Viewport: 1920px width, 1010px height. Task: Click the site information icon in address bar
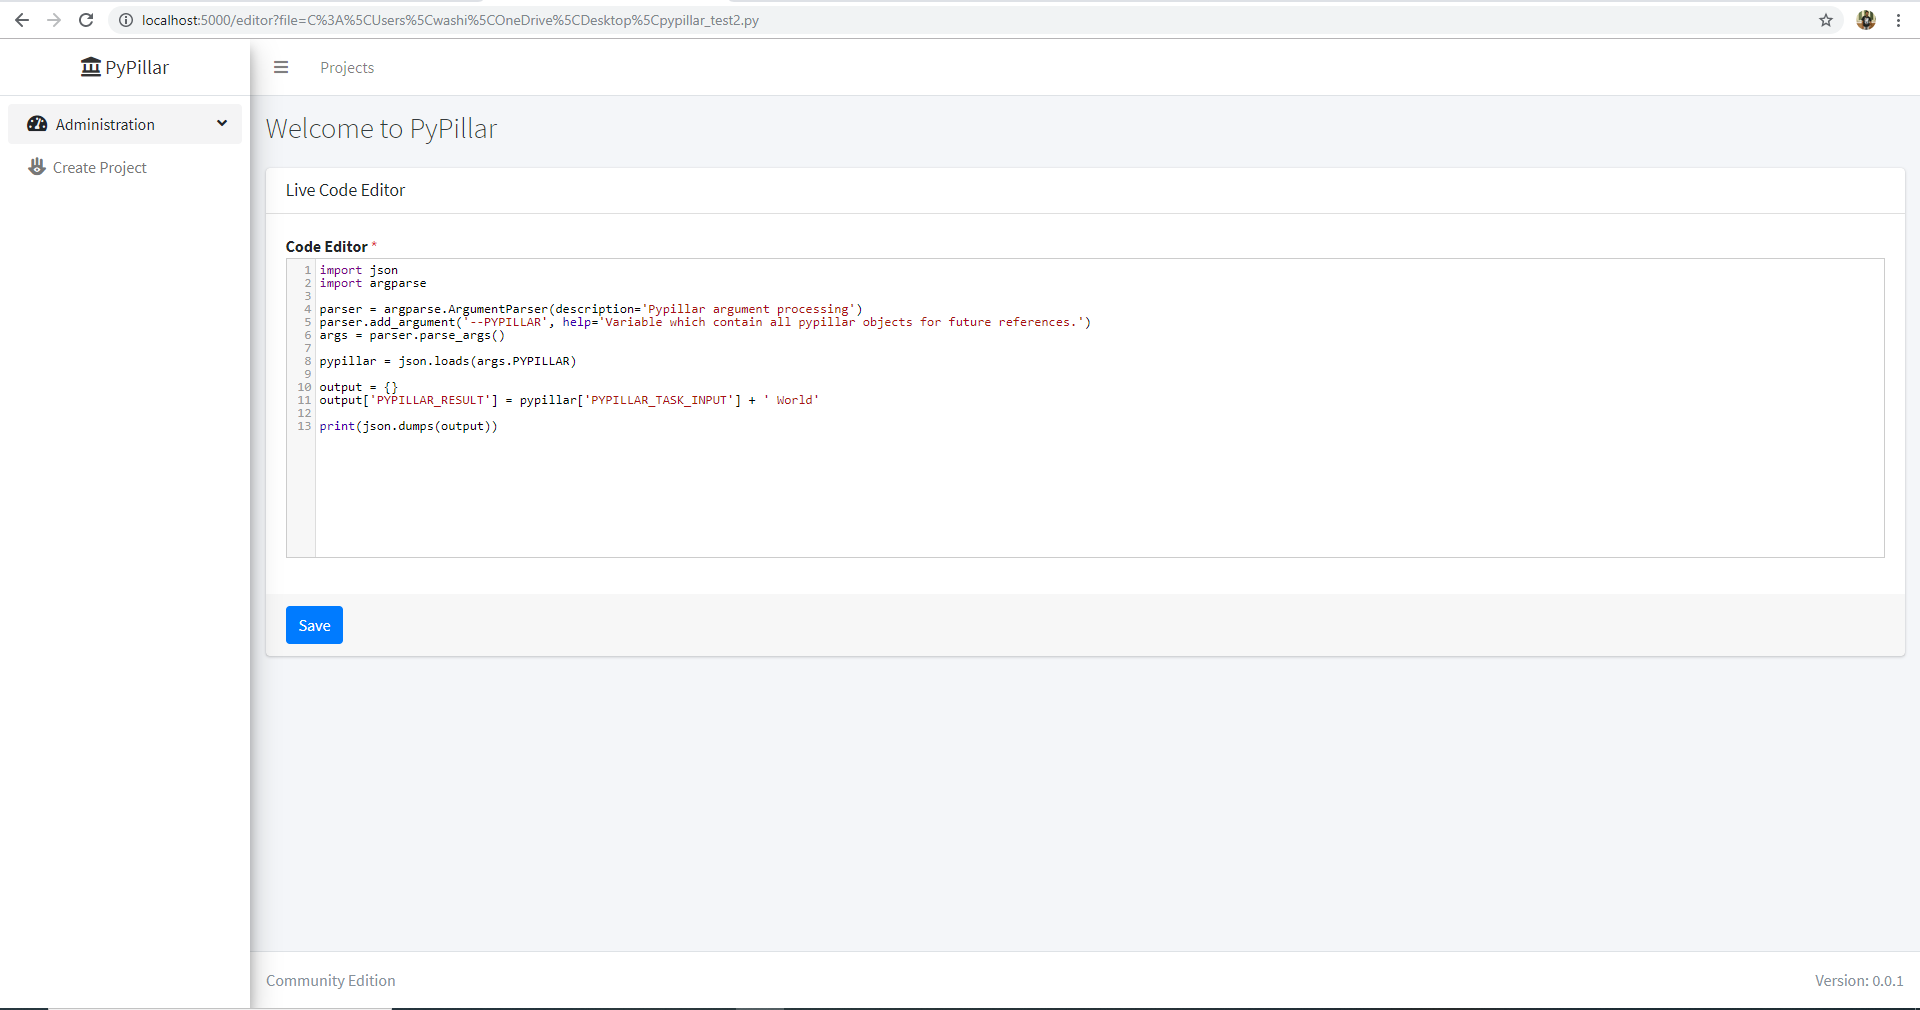(x=126, y=20)
